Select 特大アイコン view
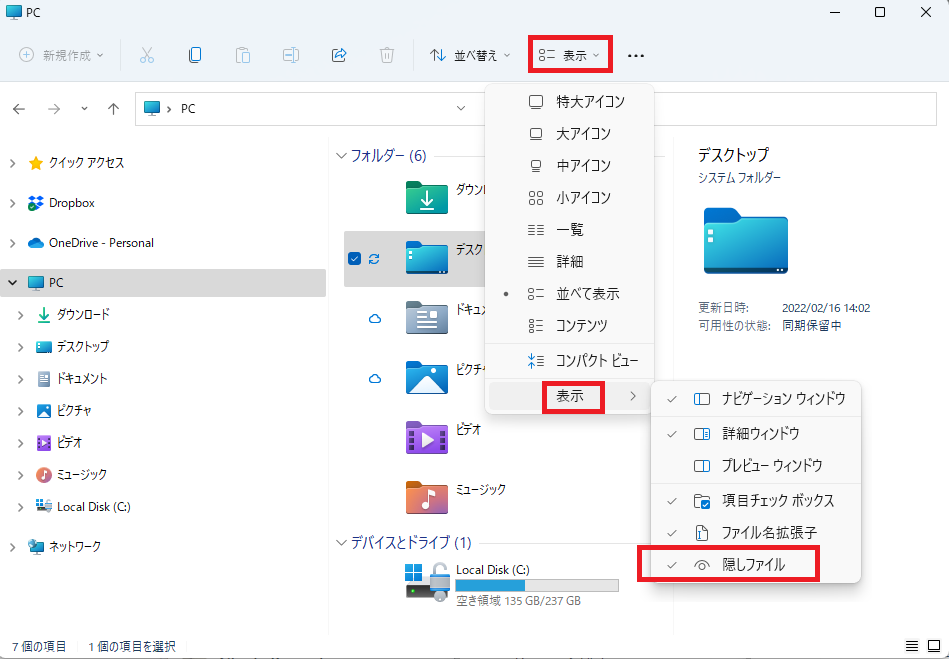Image resolution: width=949 pixels, height=659 pixels. coord(570,102)
